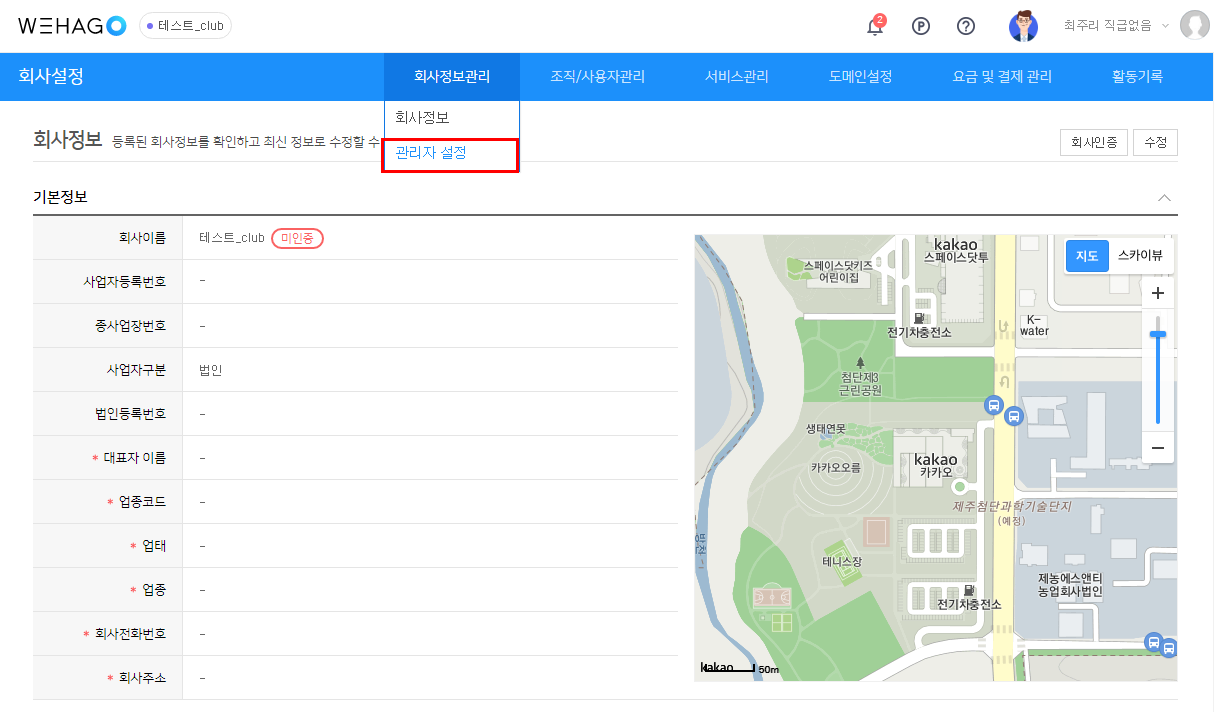Click the map zoom level slider
Image resolution: width=1214 pixels, height=712 pixels.
pos(1158,370)
